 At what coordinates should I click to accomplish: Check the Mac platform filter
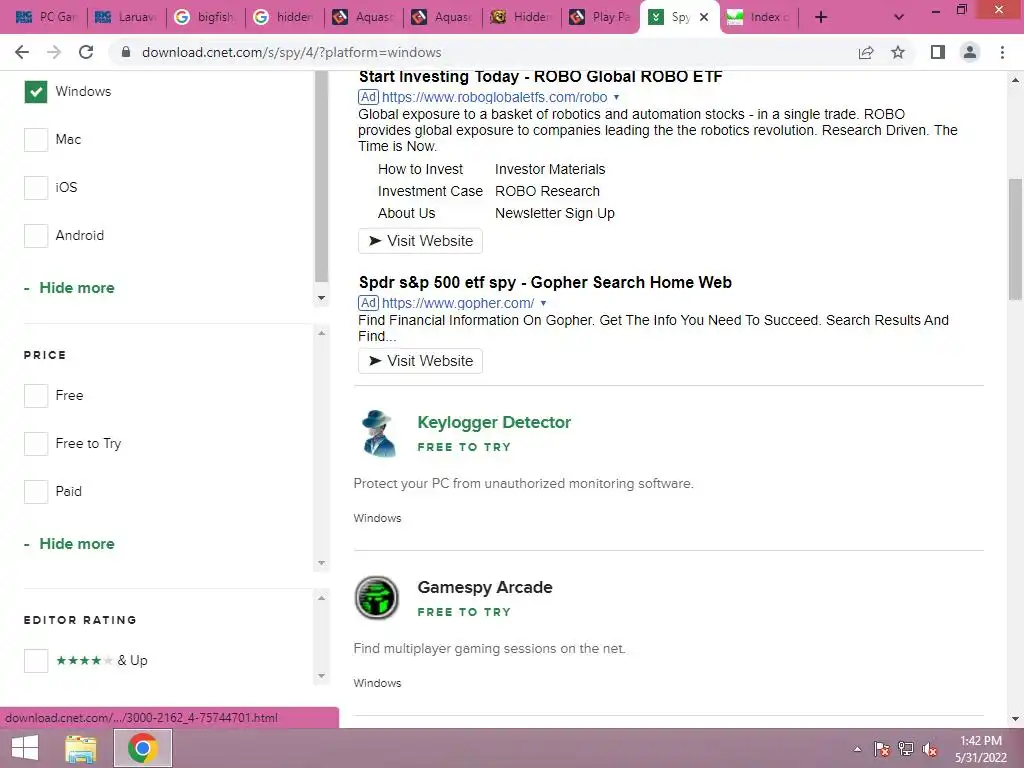pyautogui.click(x=36, y=139)
